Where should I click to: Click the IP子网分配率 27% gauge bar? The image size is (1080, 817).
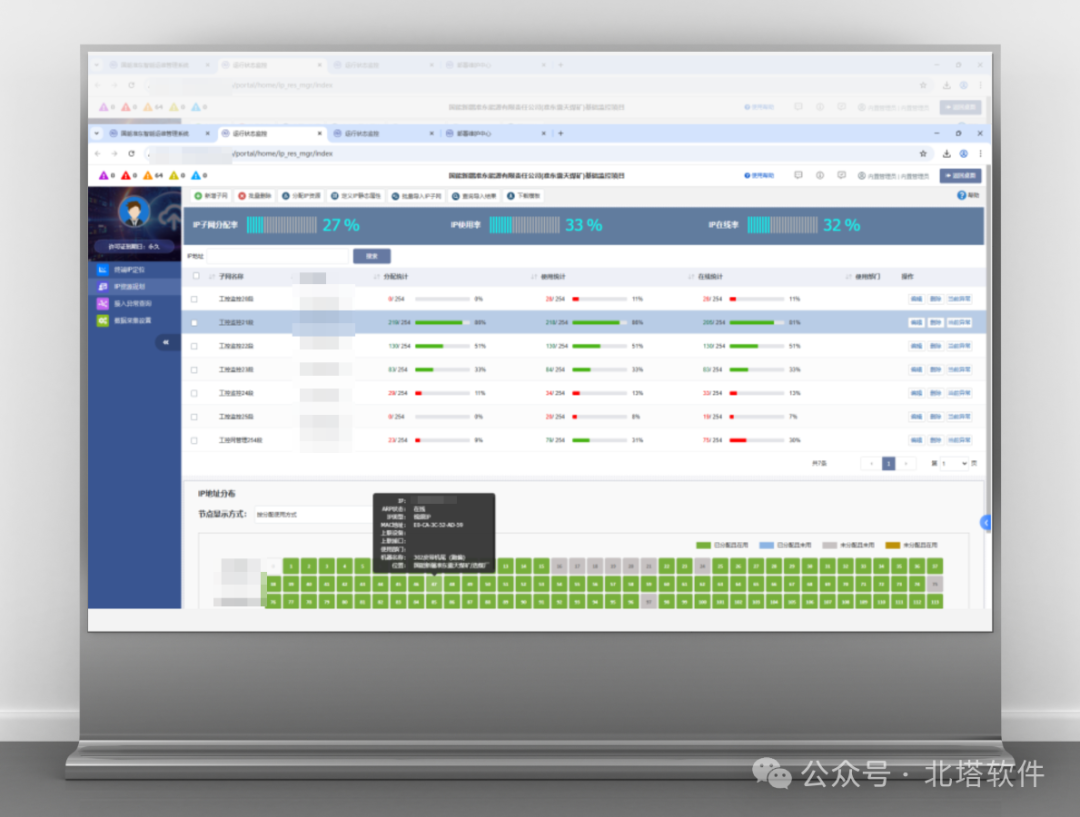coord(282,225)
